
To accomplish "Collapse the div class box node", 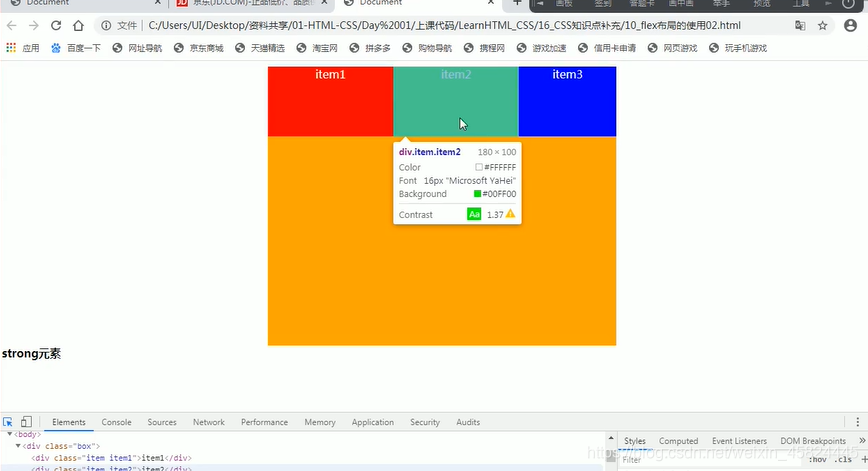I will point(18,446).
